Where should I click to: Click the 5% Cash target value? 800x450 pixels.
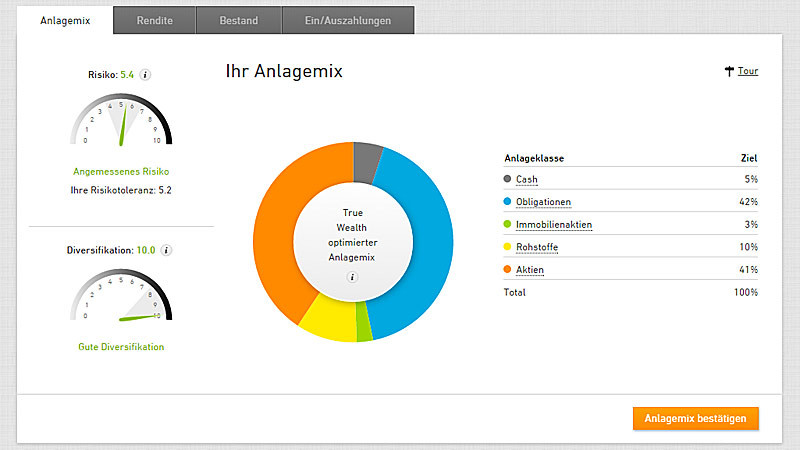[x=751, y=180]
